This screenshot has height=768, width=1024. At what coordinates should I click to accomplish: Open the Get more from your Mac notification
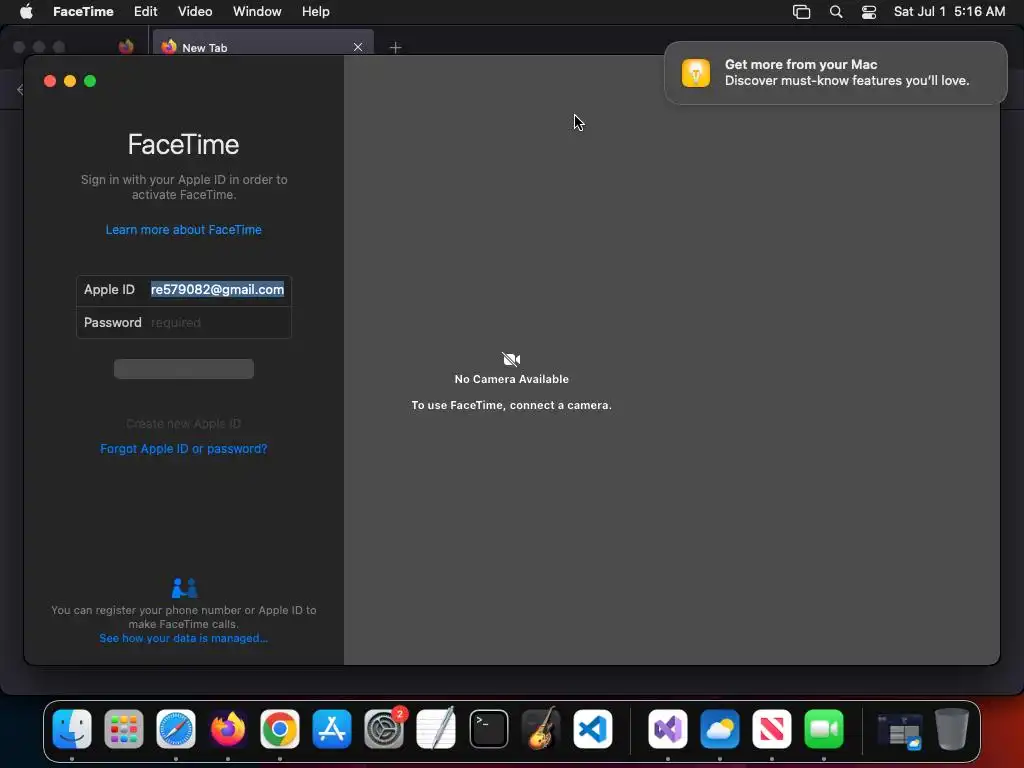[835, 72]
